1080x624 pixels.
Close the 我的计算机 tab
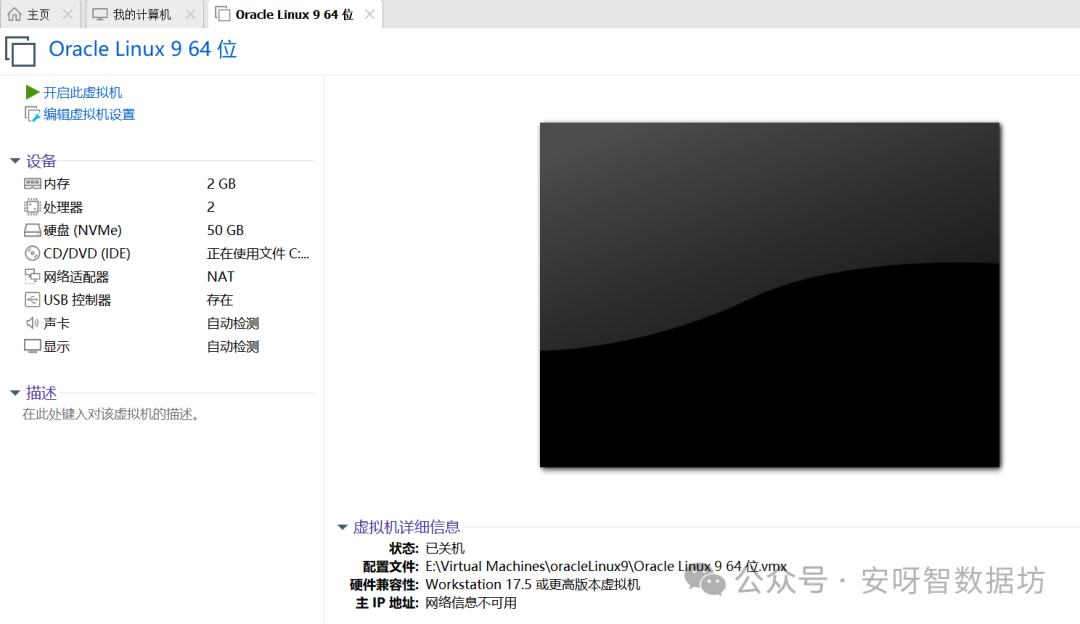(190, 14)
